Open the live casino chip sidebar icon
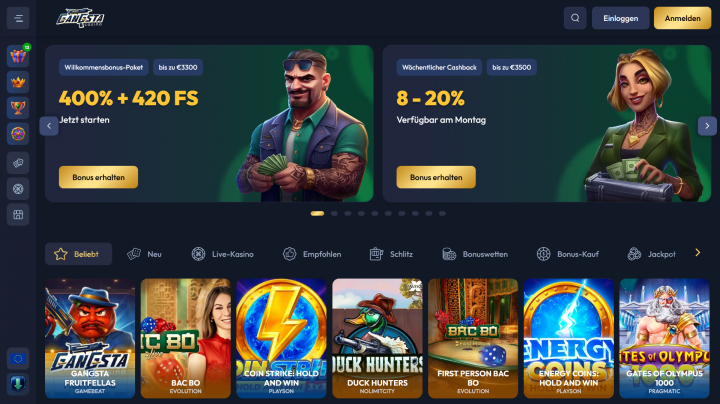720x404 pixels. pos(18,189)
